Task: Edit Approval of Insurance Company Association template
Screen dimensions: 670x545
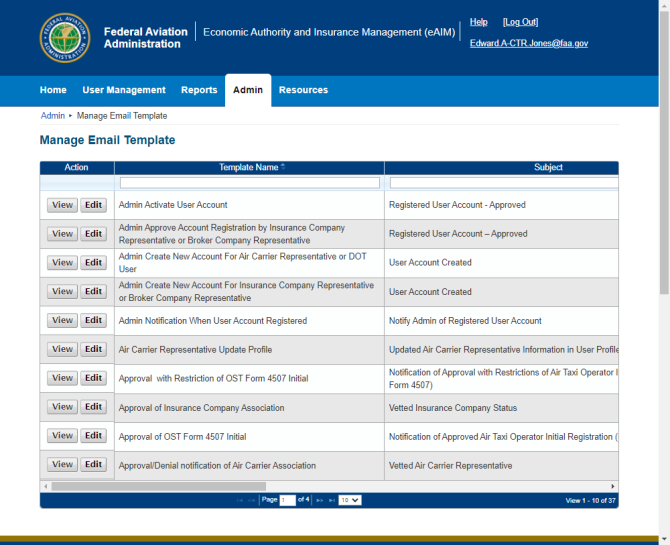Action: [94, 407]
